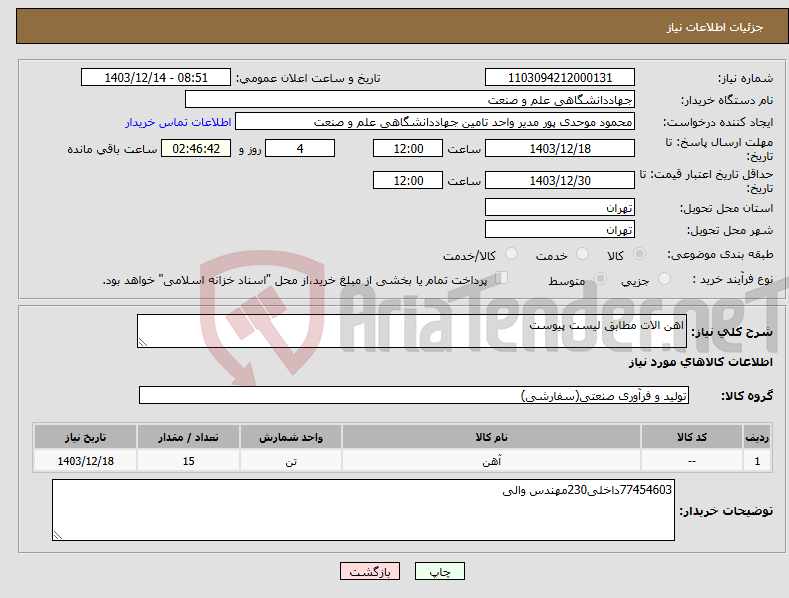This screenshot has height=598, width=789.
Task: Click the buyer organization name field
Action: [410, 100]
